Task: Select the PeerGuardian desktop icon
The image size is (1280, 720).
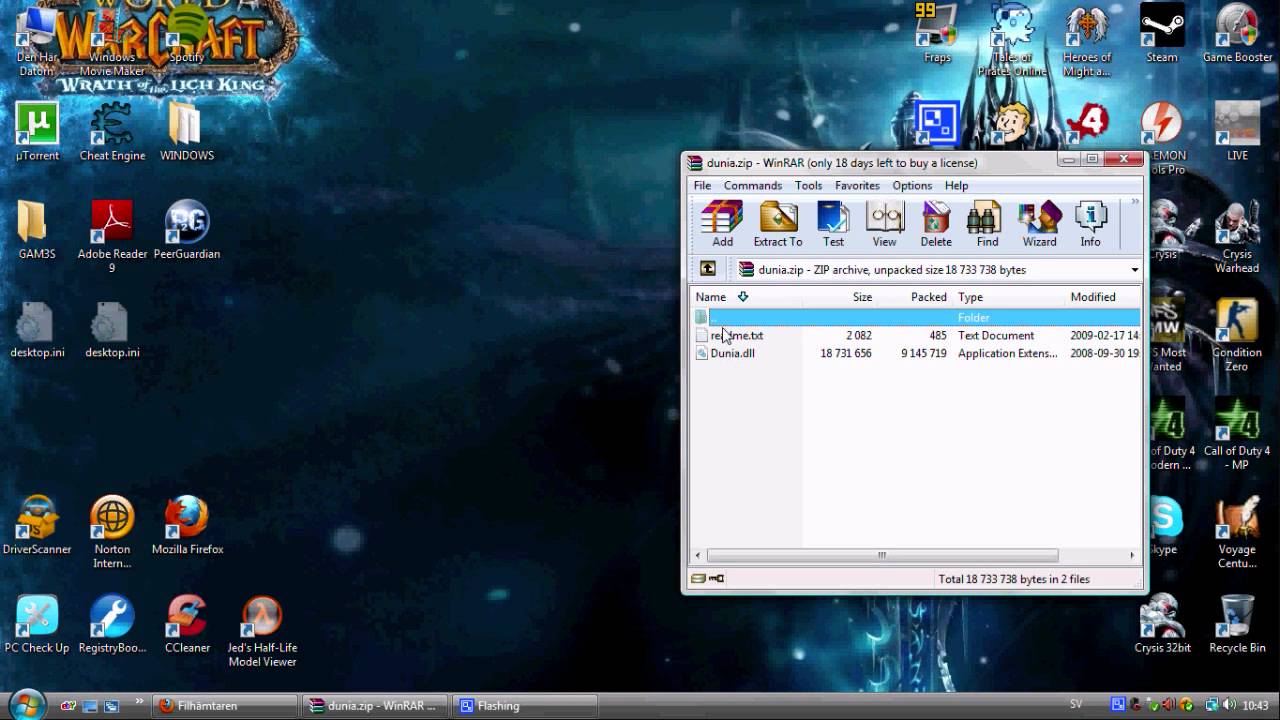Action: coord(187,231)
